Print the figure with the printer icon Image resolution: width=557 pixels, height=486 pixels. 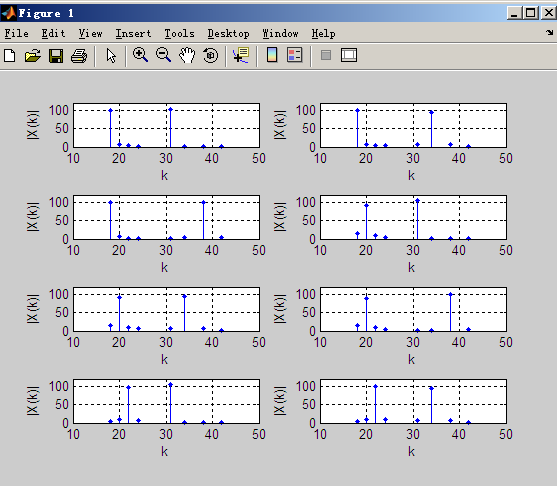click(79, 56)
